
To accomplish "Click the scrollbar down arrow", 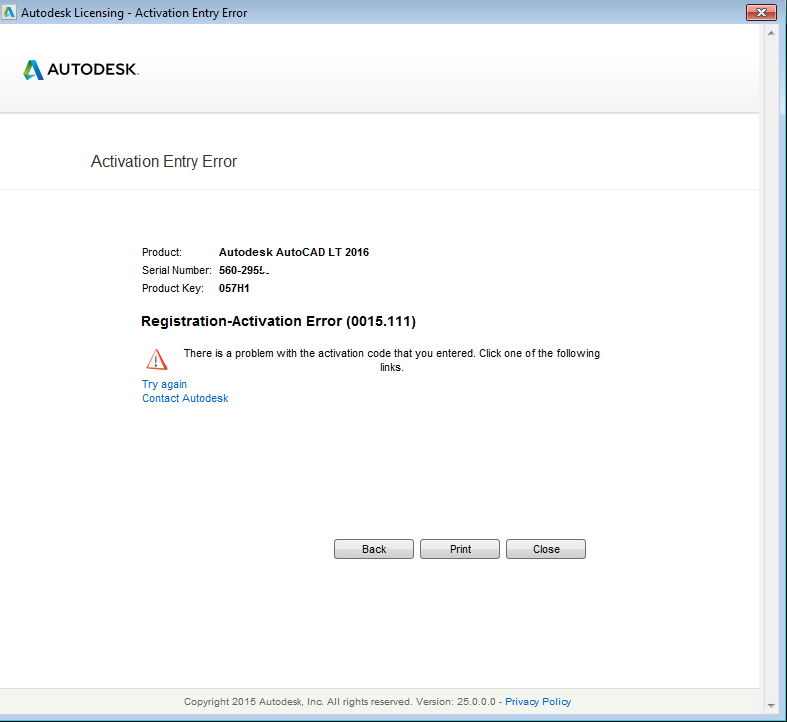I will pyautogui.click(x=771, y=705).
